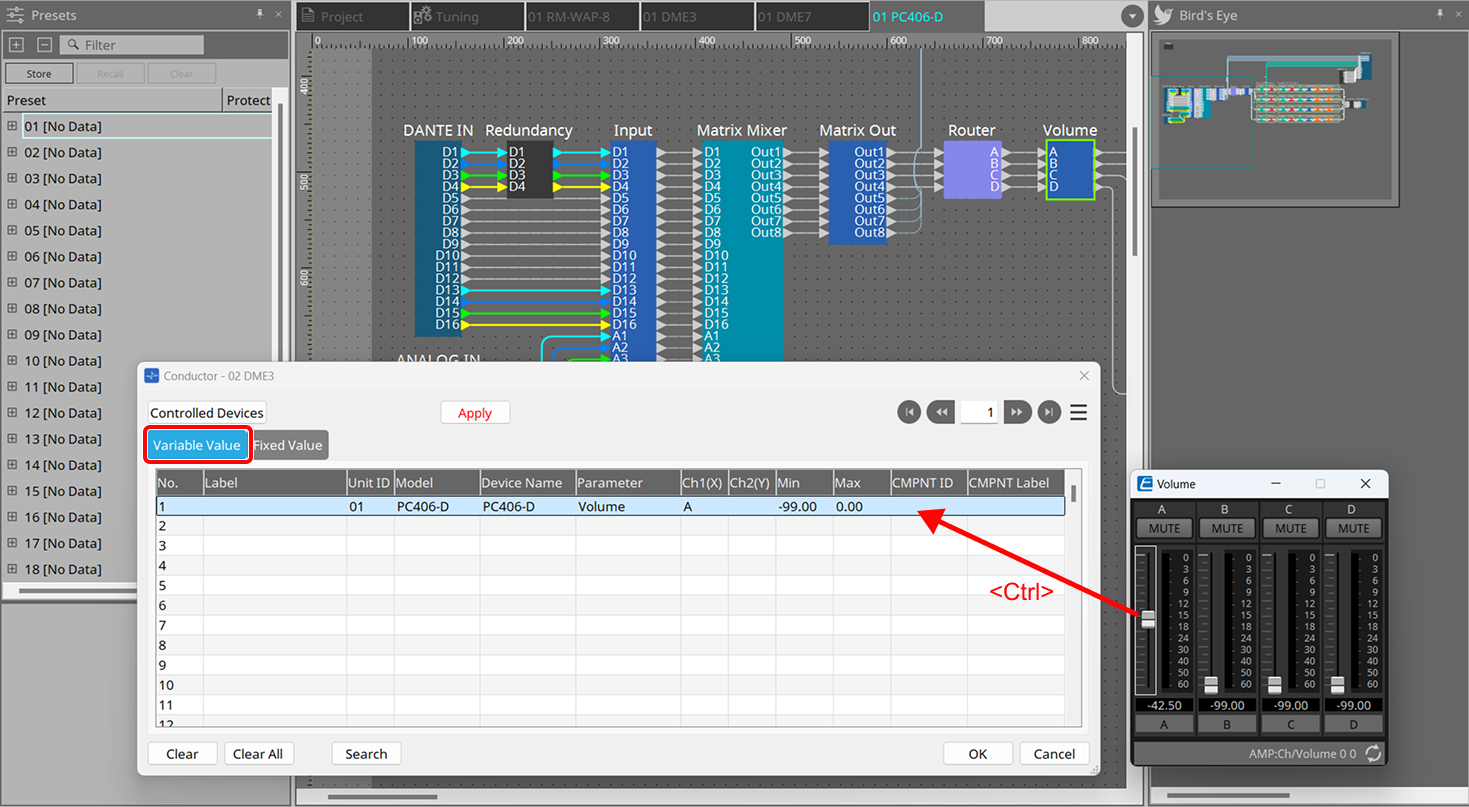This screenshot has width=1469, height=807.
Task: Mute channel A in the Volume window
Action: tap(1163, 528)
